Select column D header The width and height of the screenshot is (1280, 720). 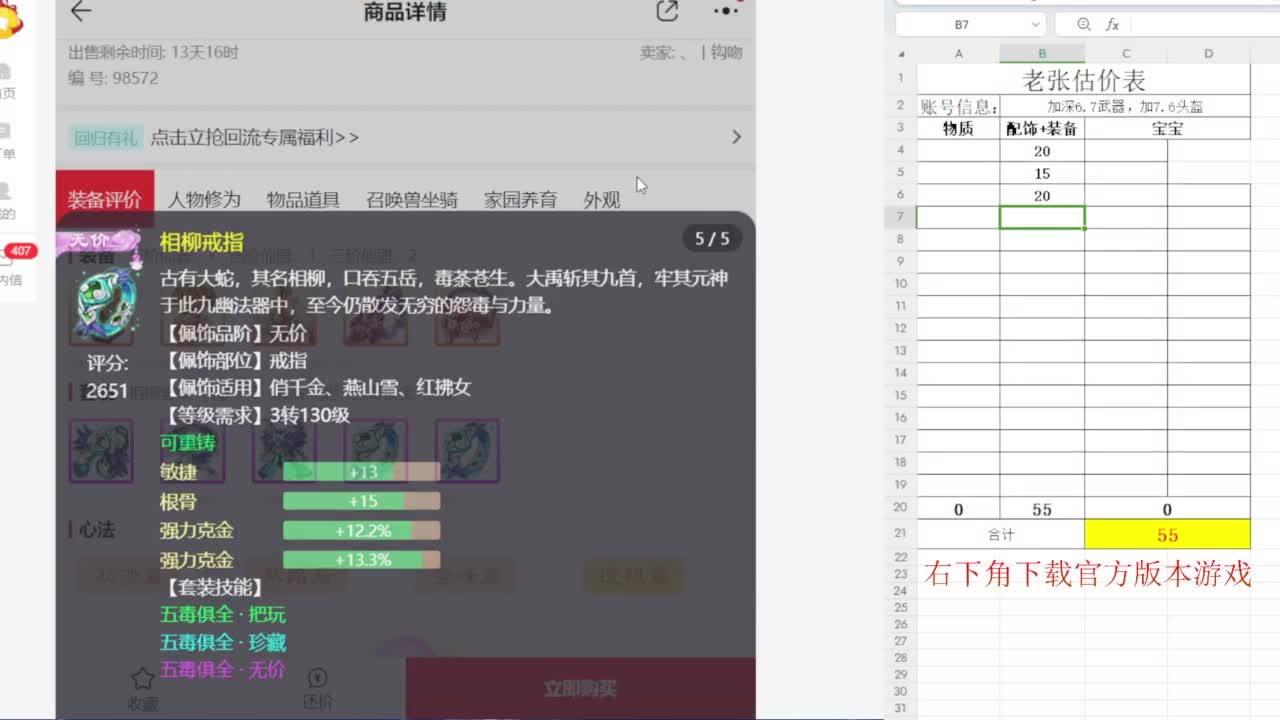1208,54
